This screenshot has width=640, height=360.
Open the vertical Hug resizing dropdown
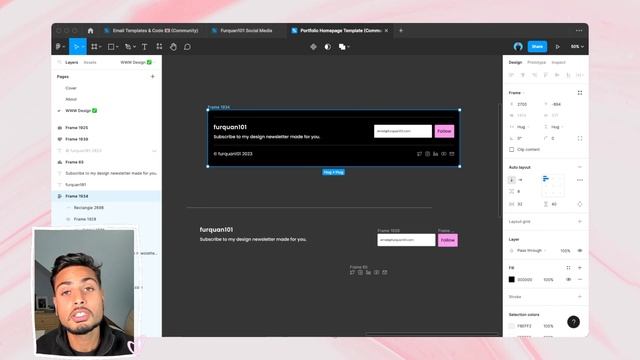point(557,127)
